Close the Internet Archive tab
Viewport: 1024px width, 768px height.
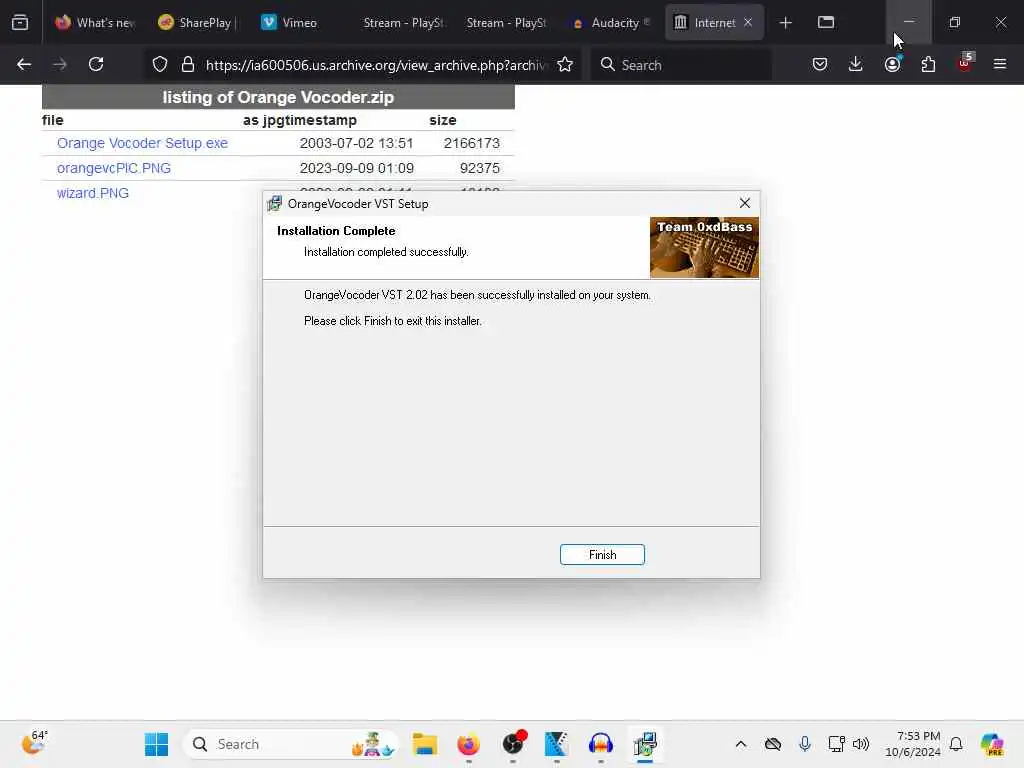point(748,22)
